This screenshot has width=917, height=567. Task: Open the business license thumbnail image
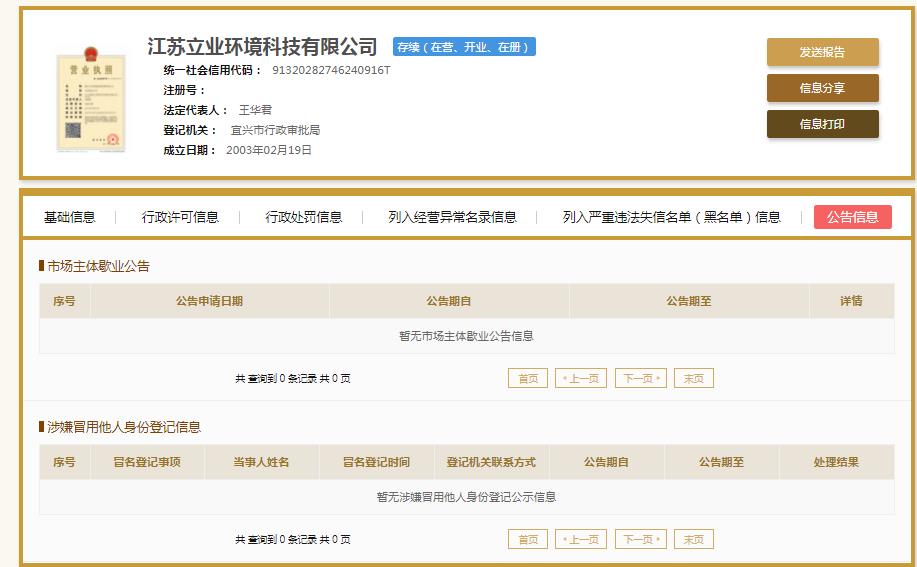(x=91, y=99)
